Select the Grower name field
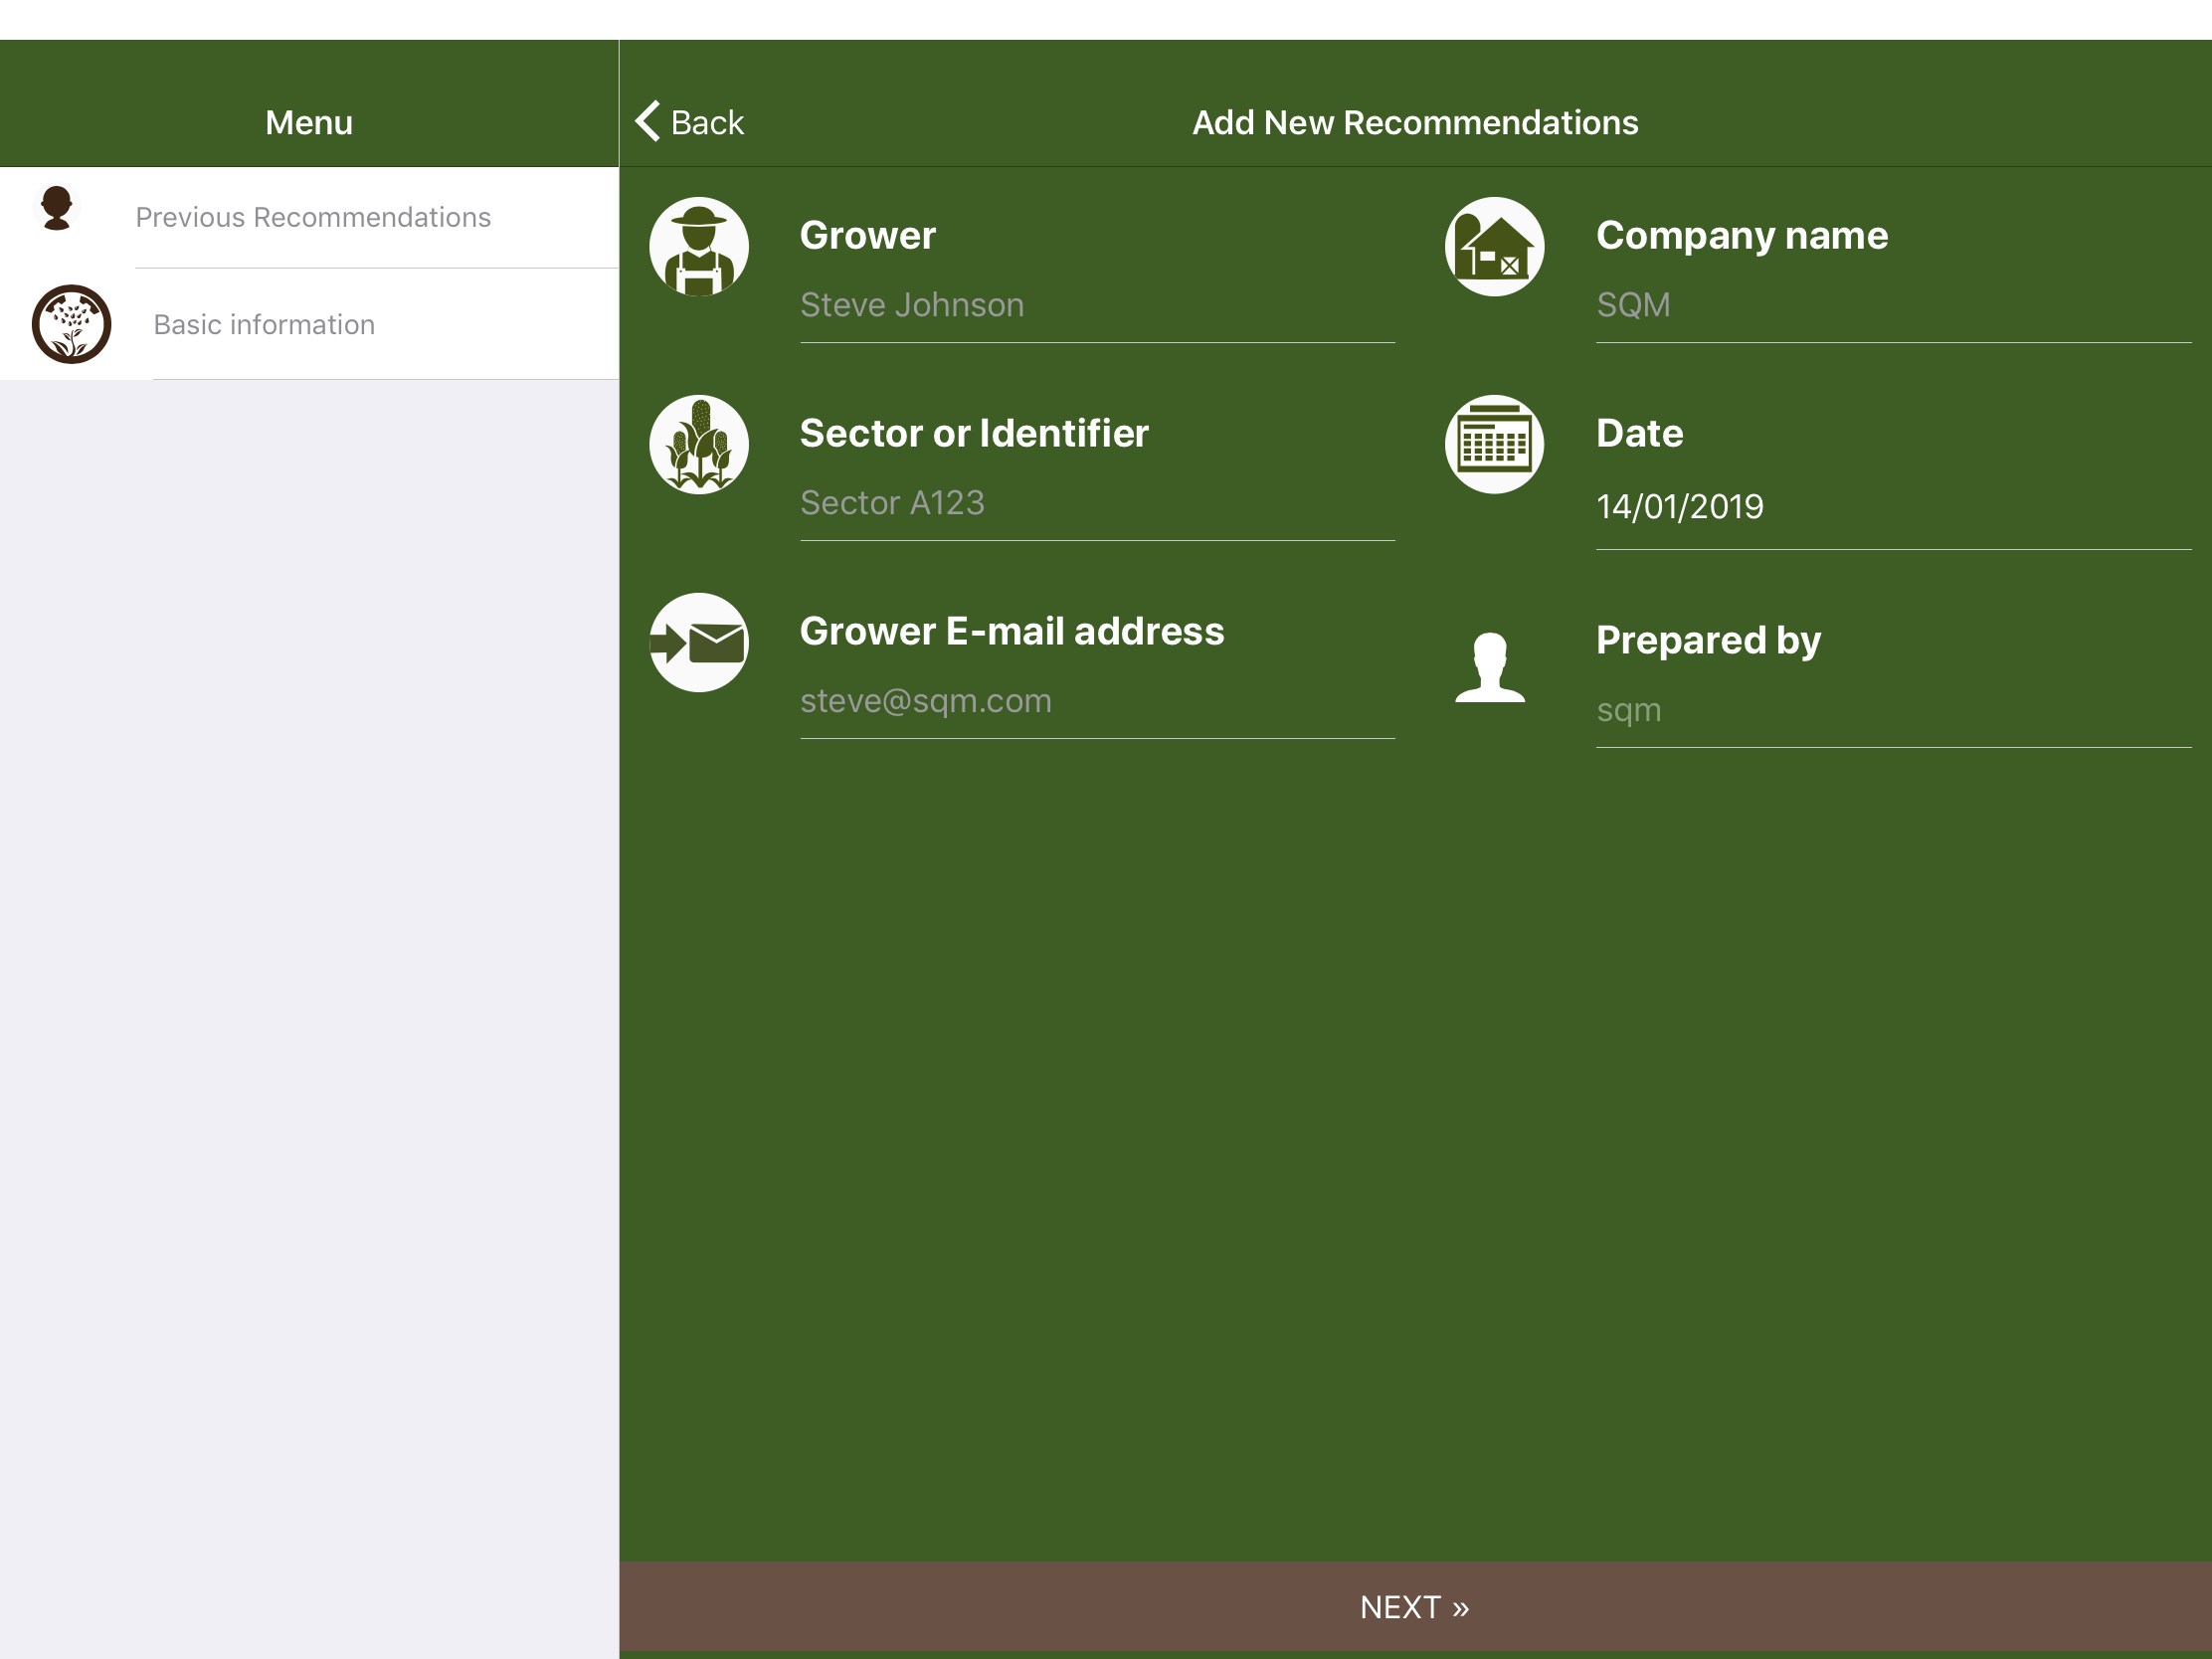The width and height of the screenshot is (2212, 1659). tap(1096, 305)
